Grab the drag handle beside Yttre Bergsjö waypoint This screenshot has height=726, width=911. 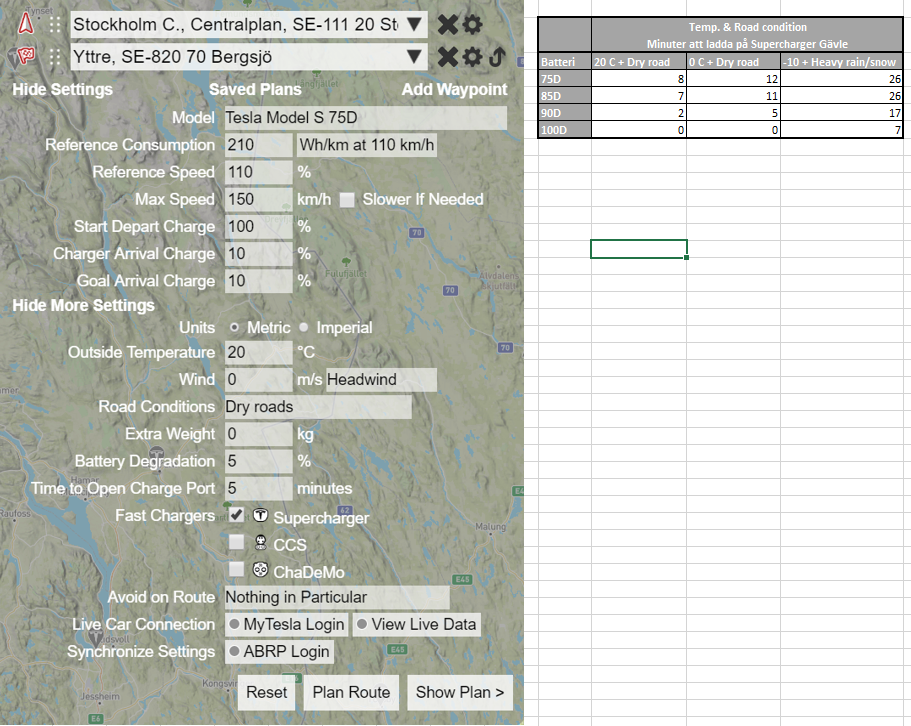(x=55, y=57)
